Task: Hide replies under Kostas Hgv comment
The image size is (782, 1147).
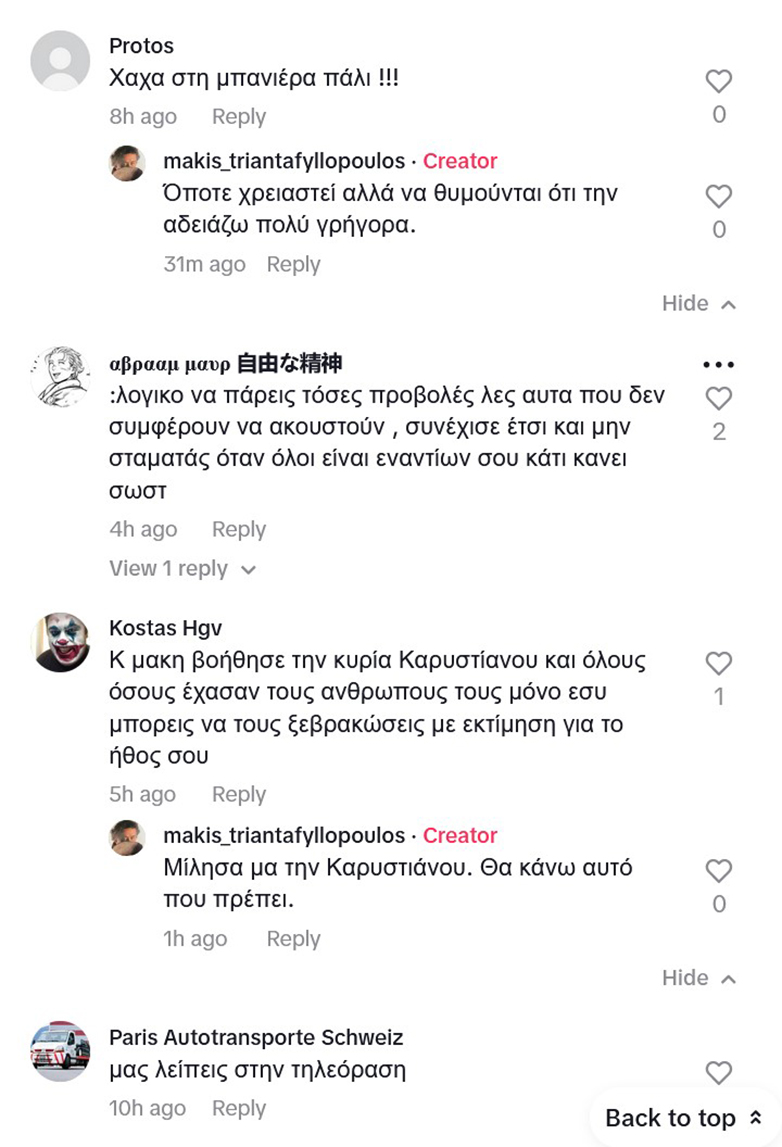Action: [698, 977]
